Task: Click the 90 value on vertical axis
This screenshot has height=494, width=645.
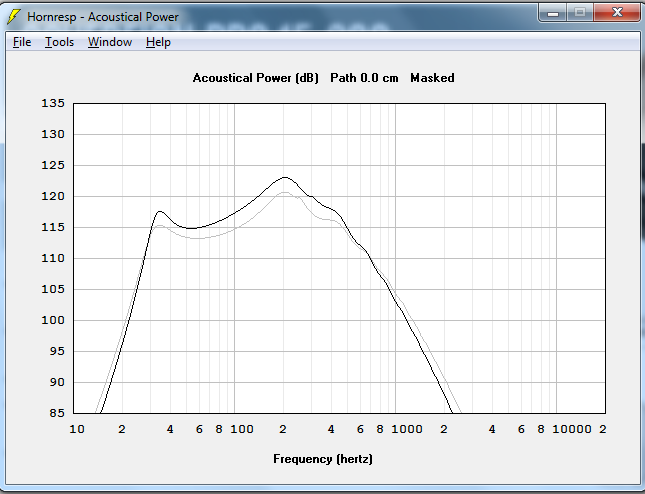Action: pos(57,382)
